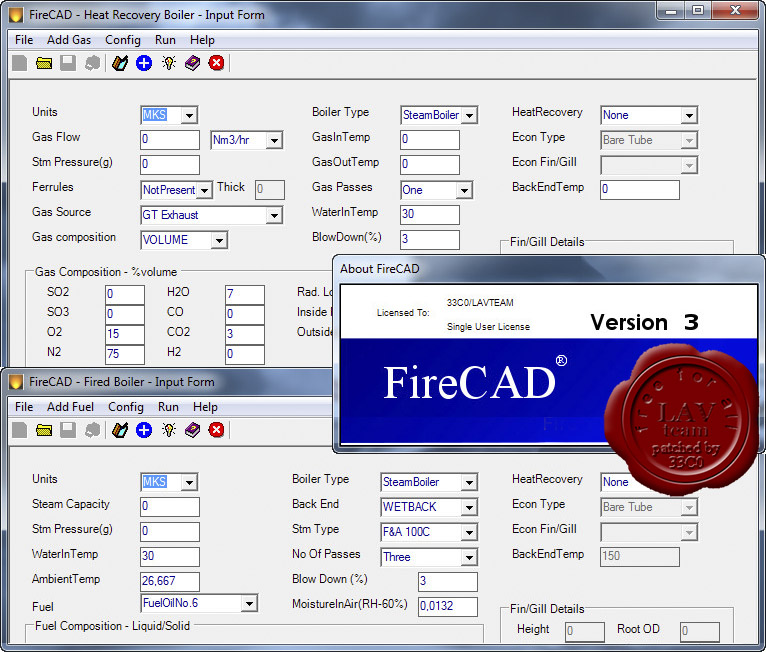Click GasInTemp input field
This screenshot has width=766, height=652.
(x=429, y=140)
